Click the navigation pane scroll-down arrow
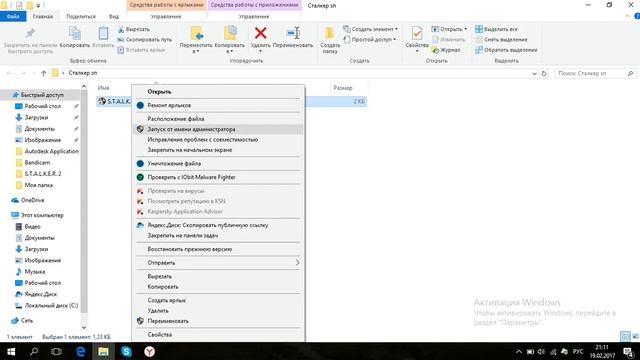This screenshot has width=640, height=360. (x=84, y=327)
